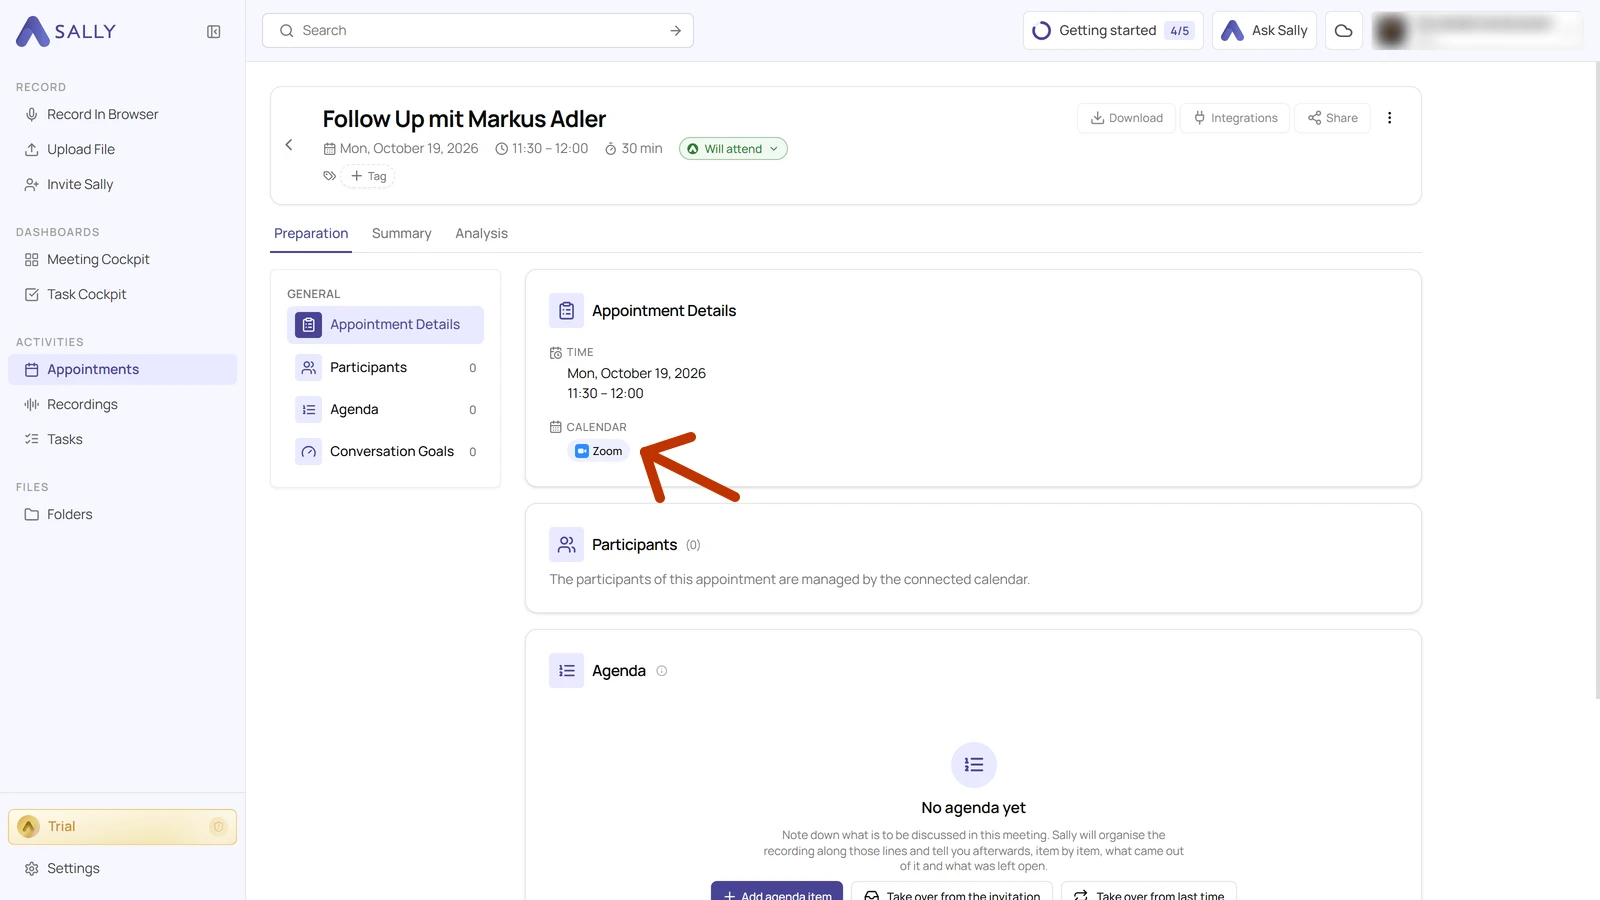Switch to the Summary tab

[x=402, y=233]
